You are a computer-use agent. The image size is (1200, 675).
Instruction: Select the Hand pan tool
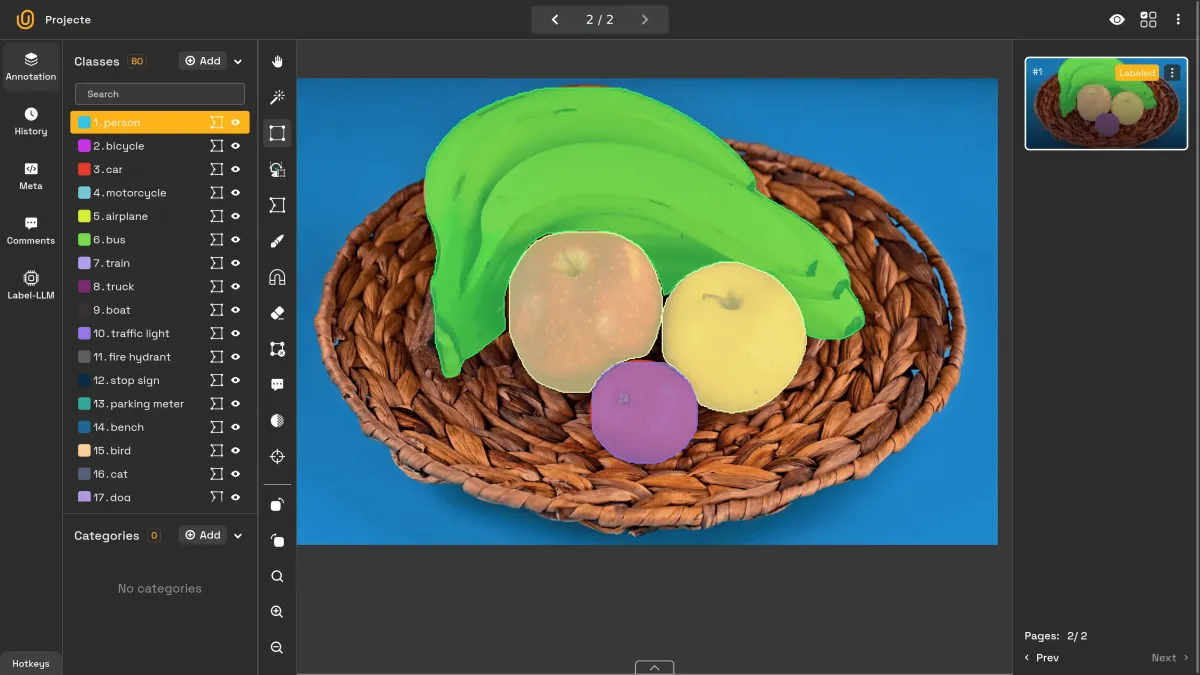click(x=277, y=60)
